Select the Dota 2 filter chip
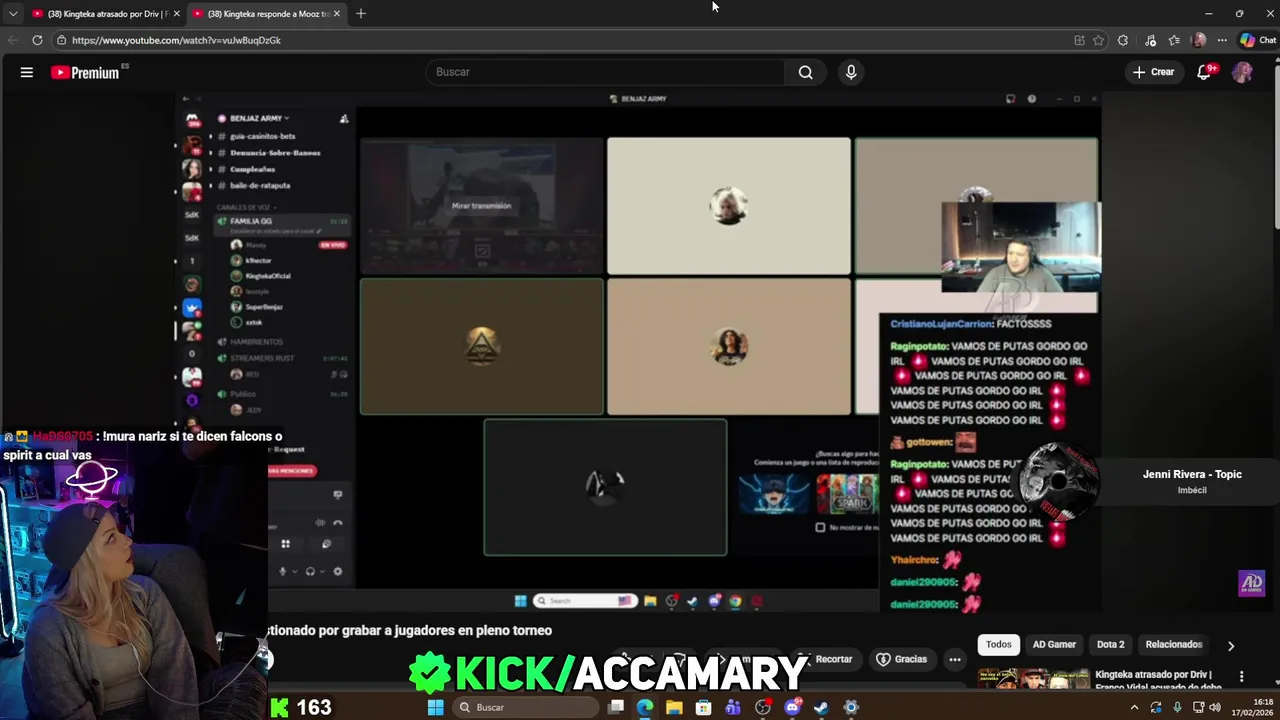This screenshot has height=720, width=1280. pos(1110,645)
